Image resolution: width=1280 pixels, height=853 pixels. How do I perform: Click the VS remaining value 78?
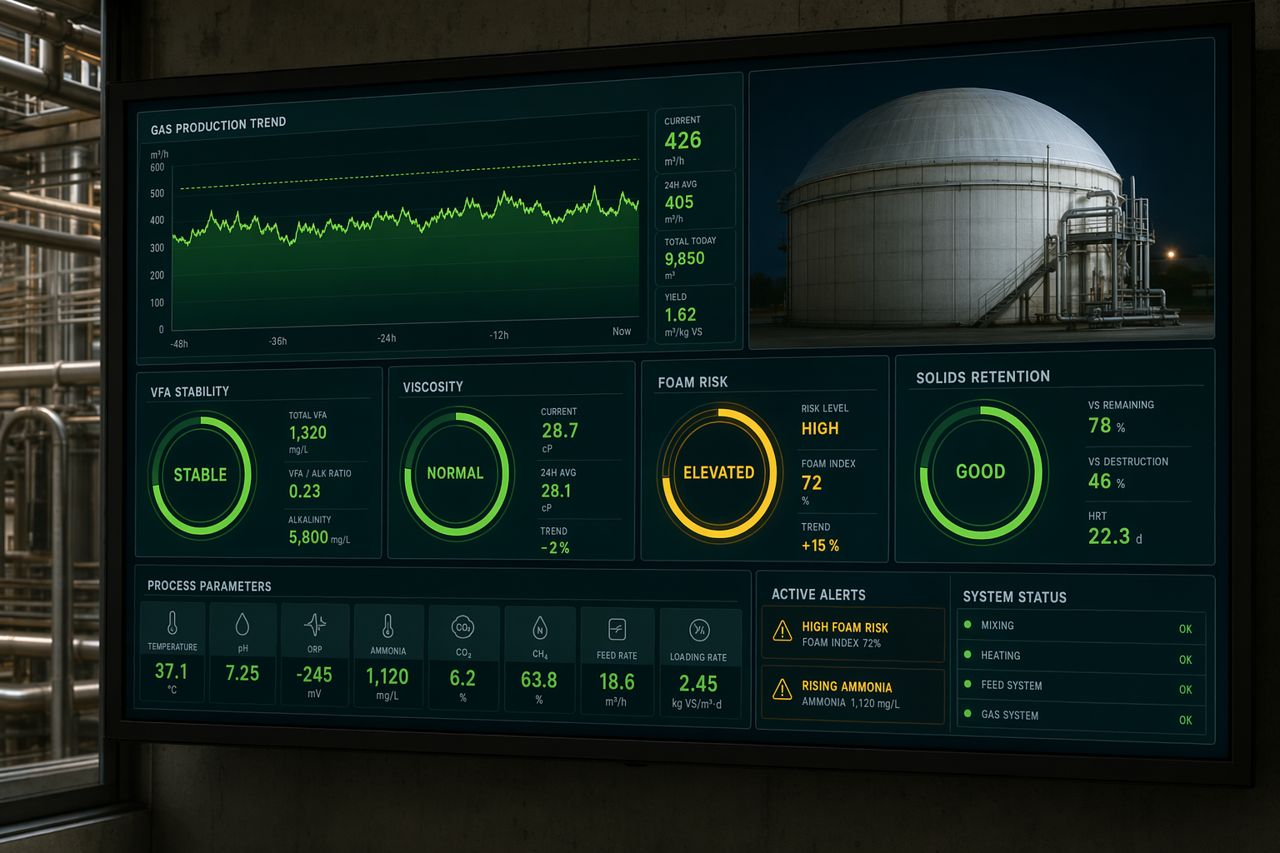coord(1100,425)
